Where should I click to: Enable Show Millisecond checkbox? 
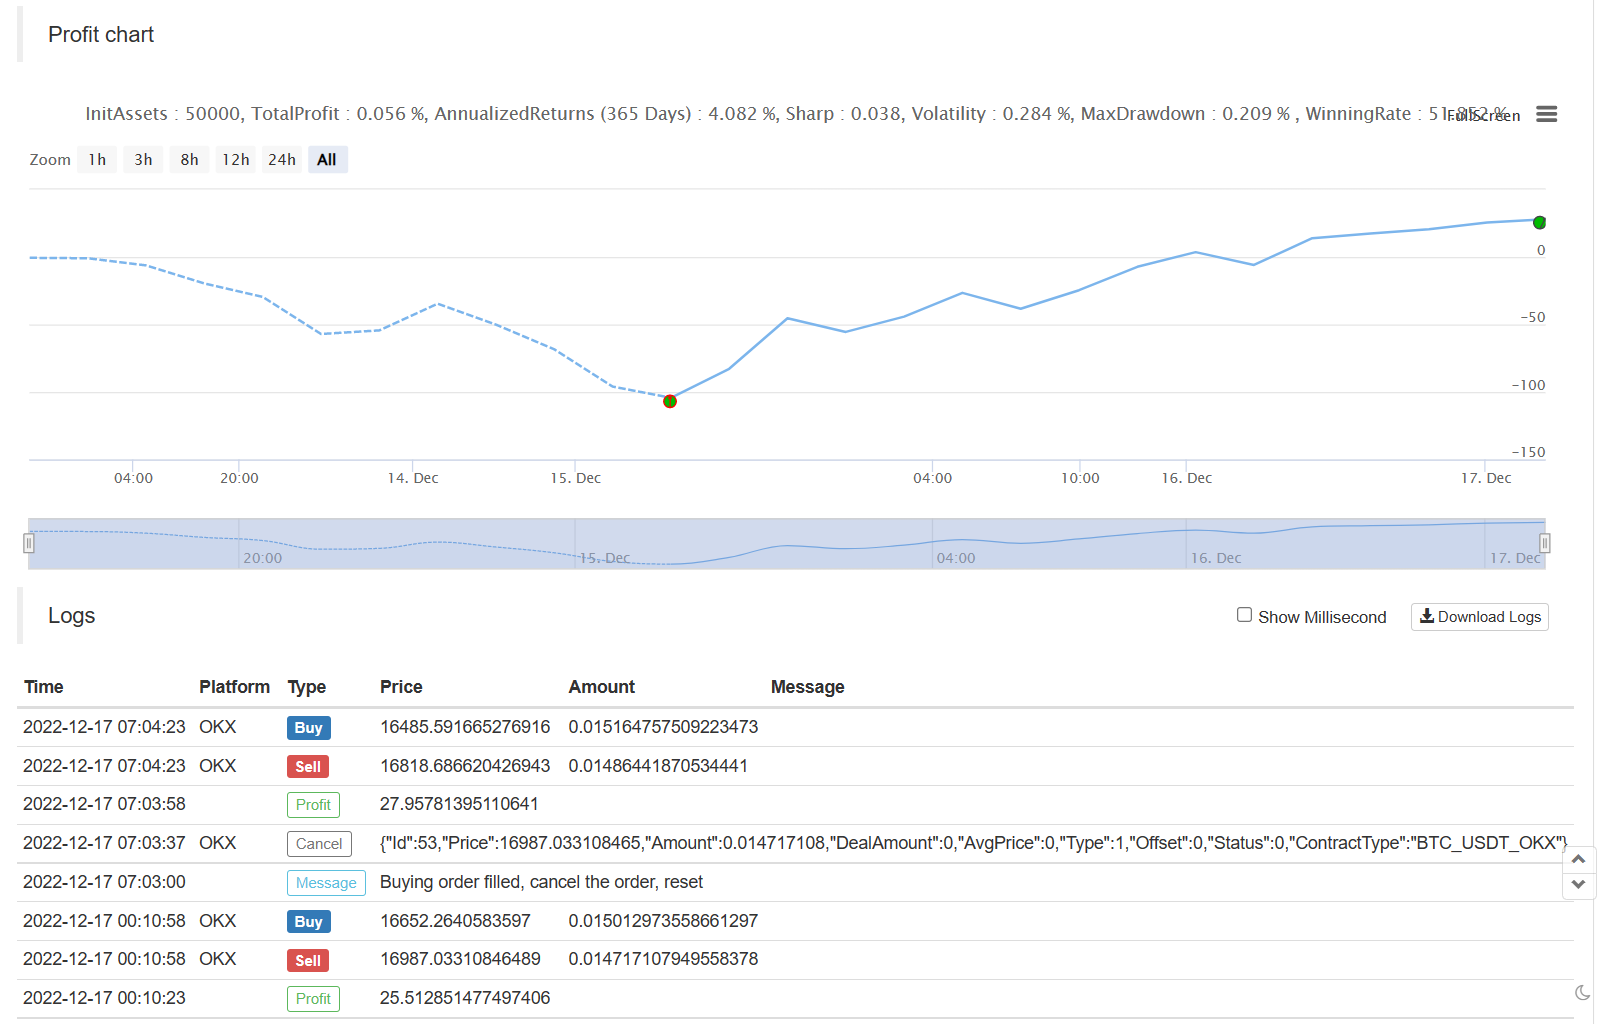[x=1244, y=615]
